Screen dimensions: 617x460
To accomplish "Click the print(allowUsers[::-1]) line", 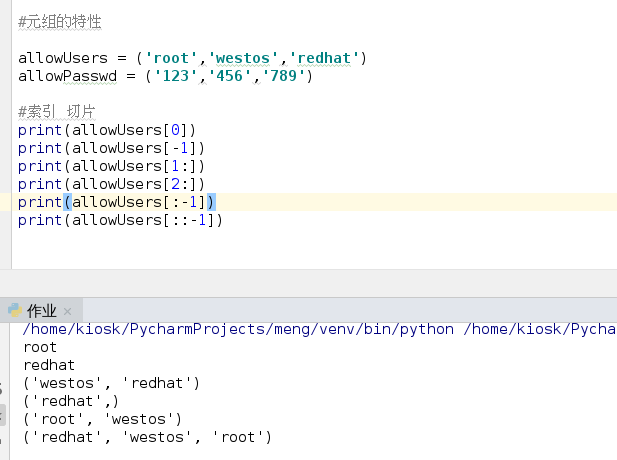I will tap(120, 220).
